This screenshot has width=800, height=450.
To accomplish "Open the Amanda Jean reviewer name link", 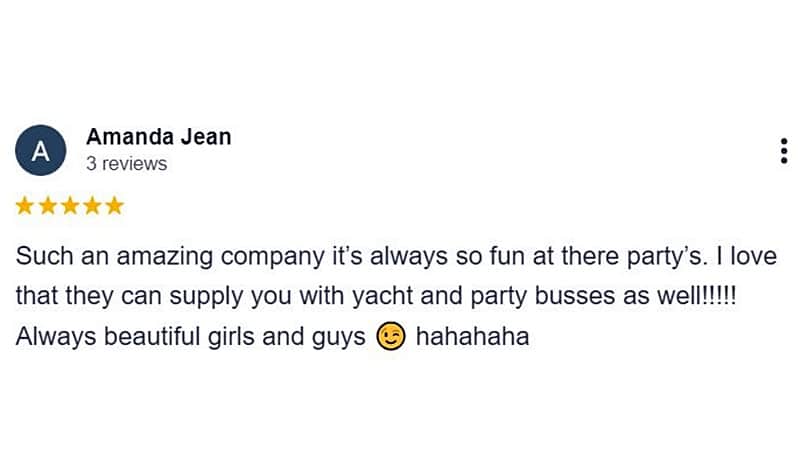I will pyautogui.click(x=158, y=137).
